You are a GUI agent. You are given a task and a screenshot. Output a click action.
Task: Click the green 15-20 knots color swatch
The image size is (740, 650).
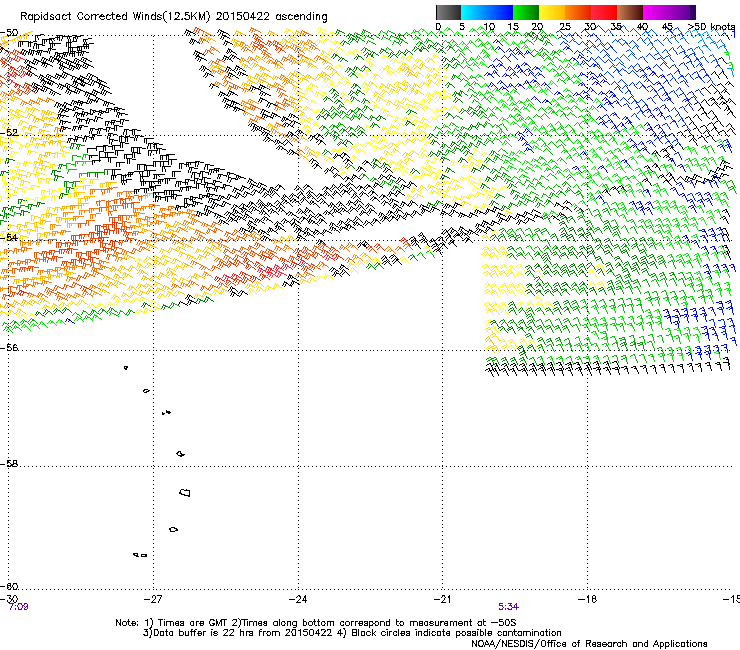[x=526, y=12]
